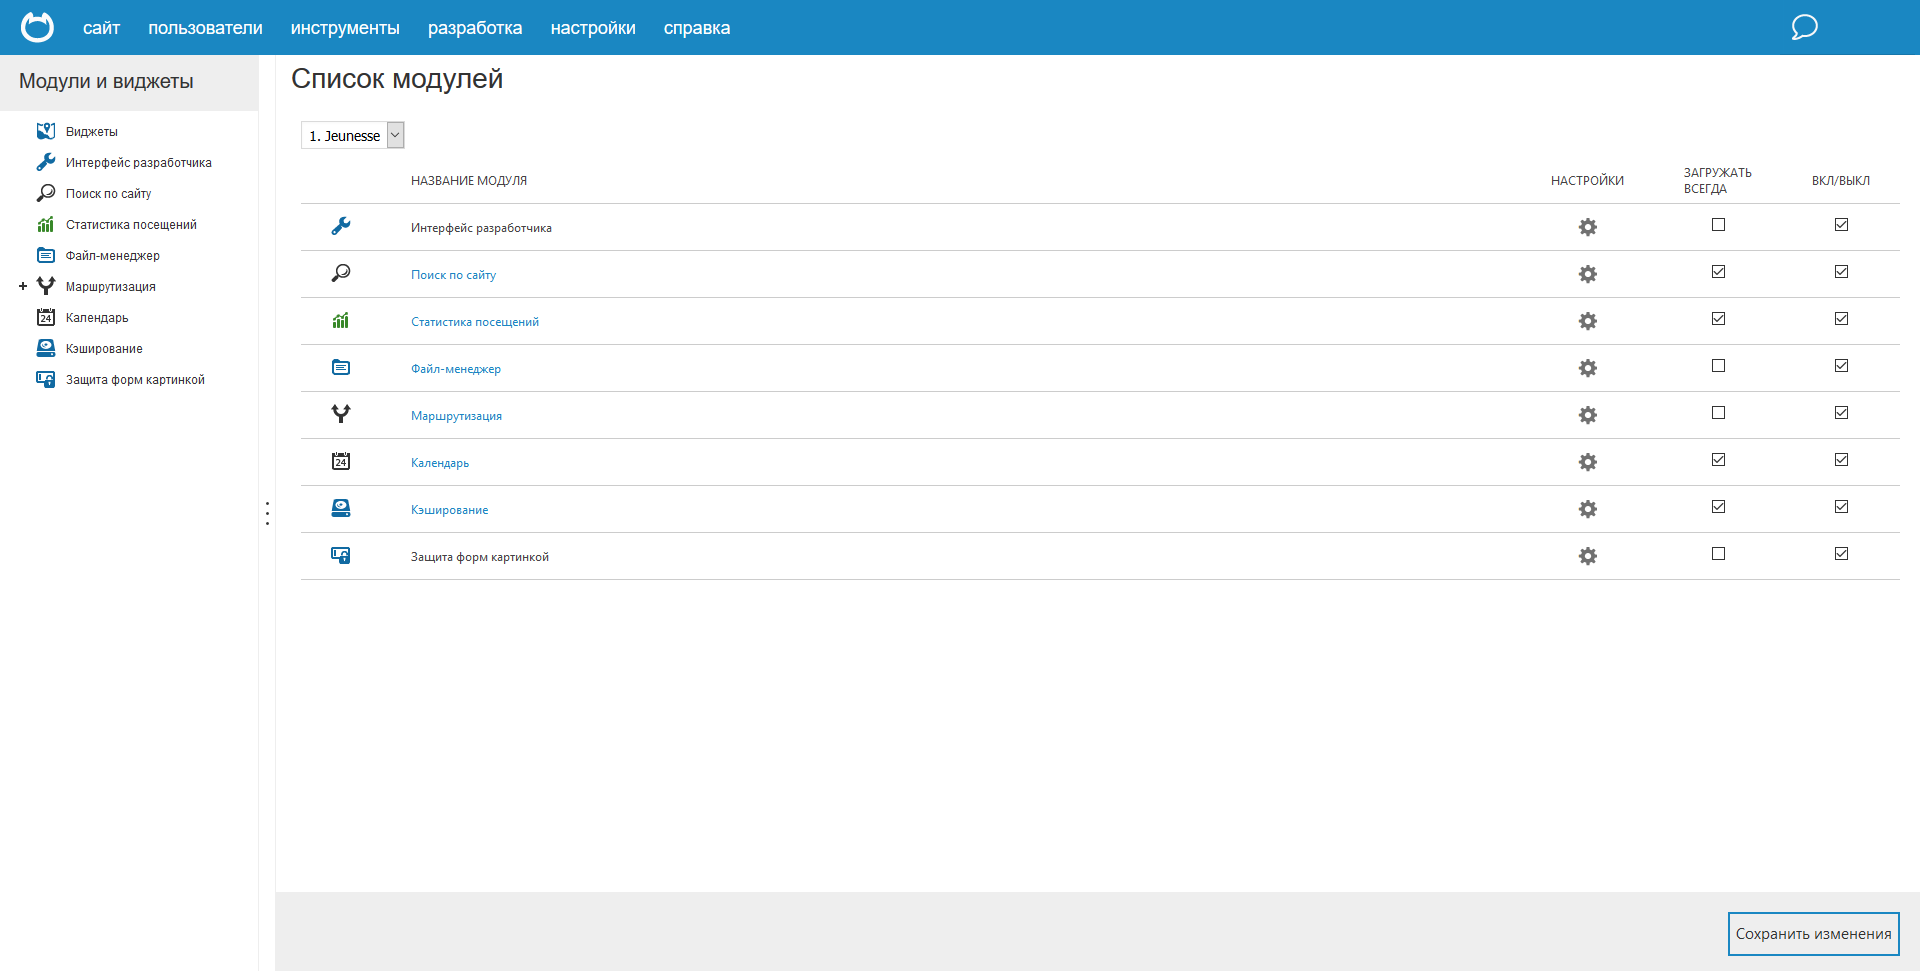Screen dimensions: 1920x971
Task: Open settings gear for Статистика посещений
Action: coord(1588,321)
